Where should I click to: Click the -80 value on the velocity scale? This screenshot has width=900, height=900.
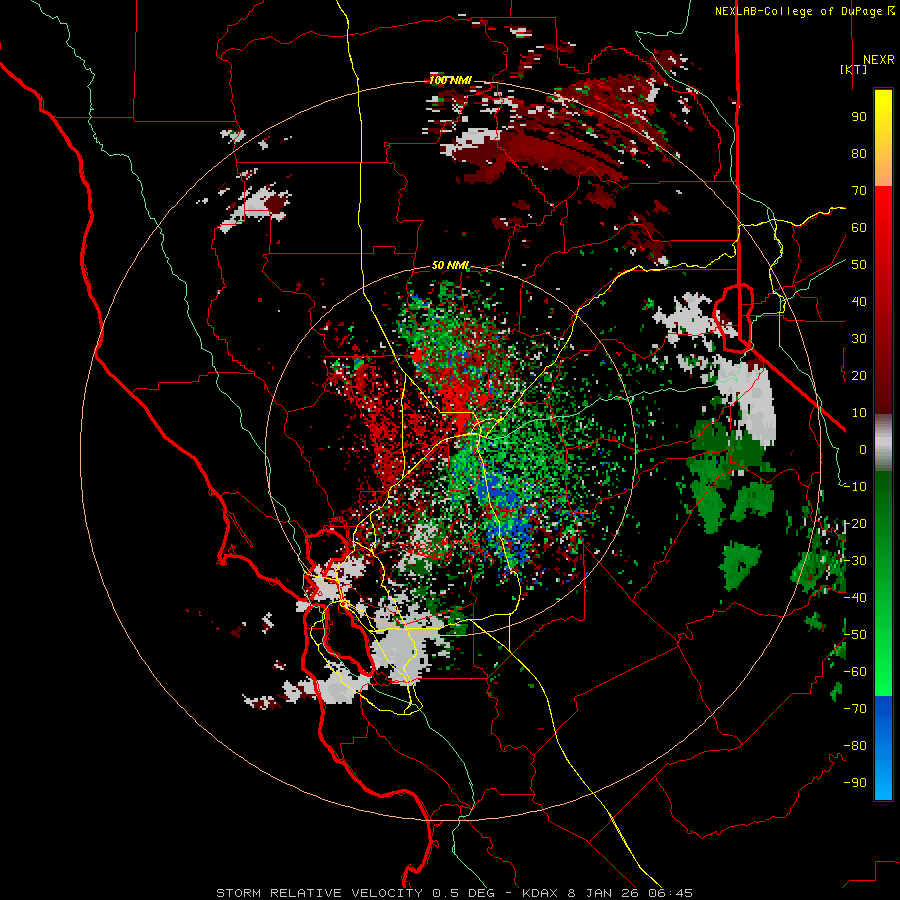point(855,746)
